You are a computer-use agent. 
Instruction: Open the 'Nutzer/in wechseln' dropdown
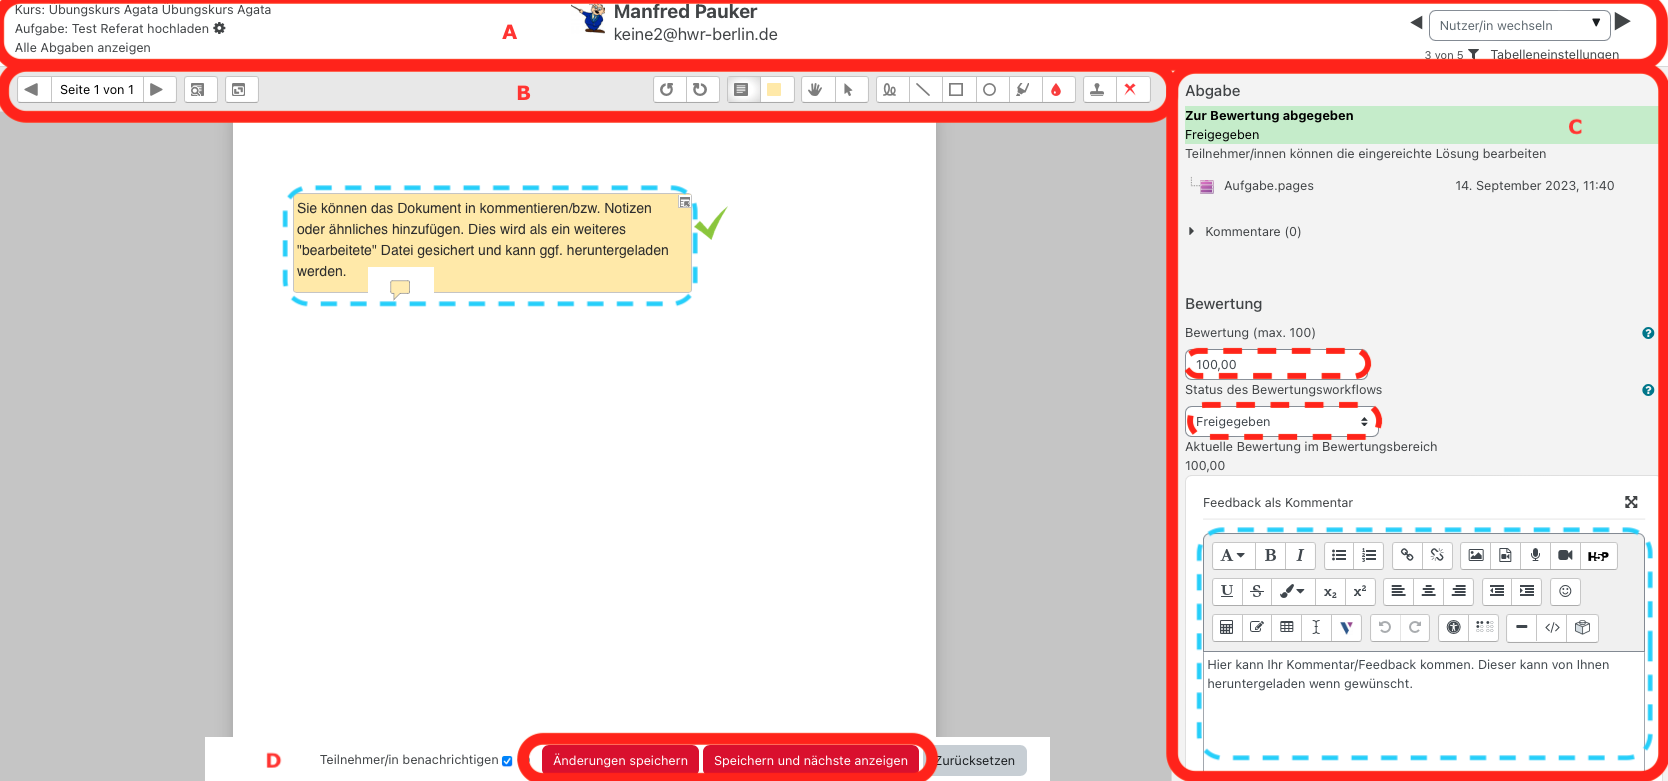point(1519,25)
